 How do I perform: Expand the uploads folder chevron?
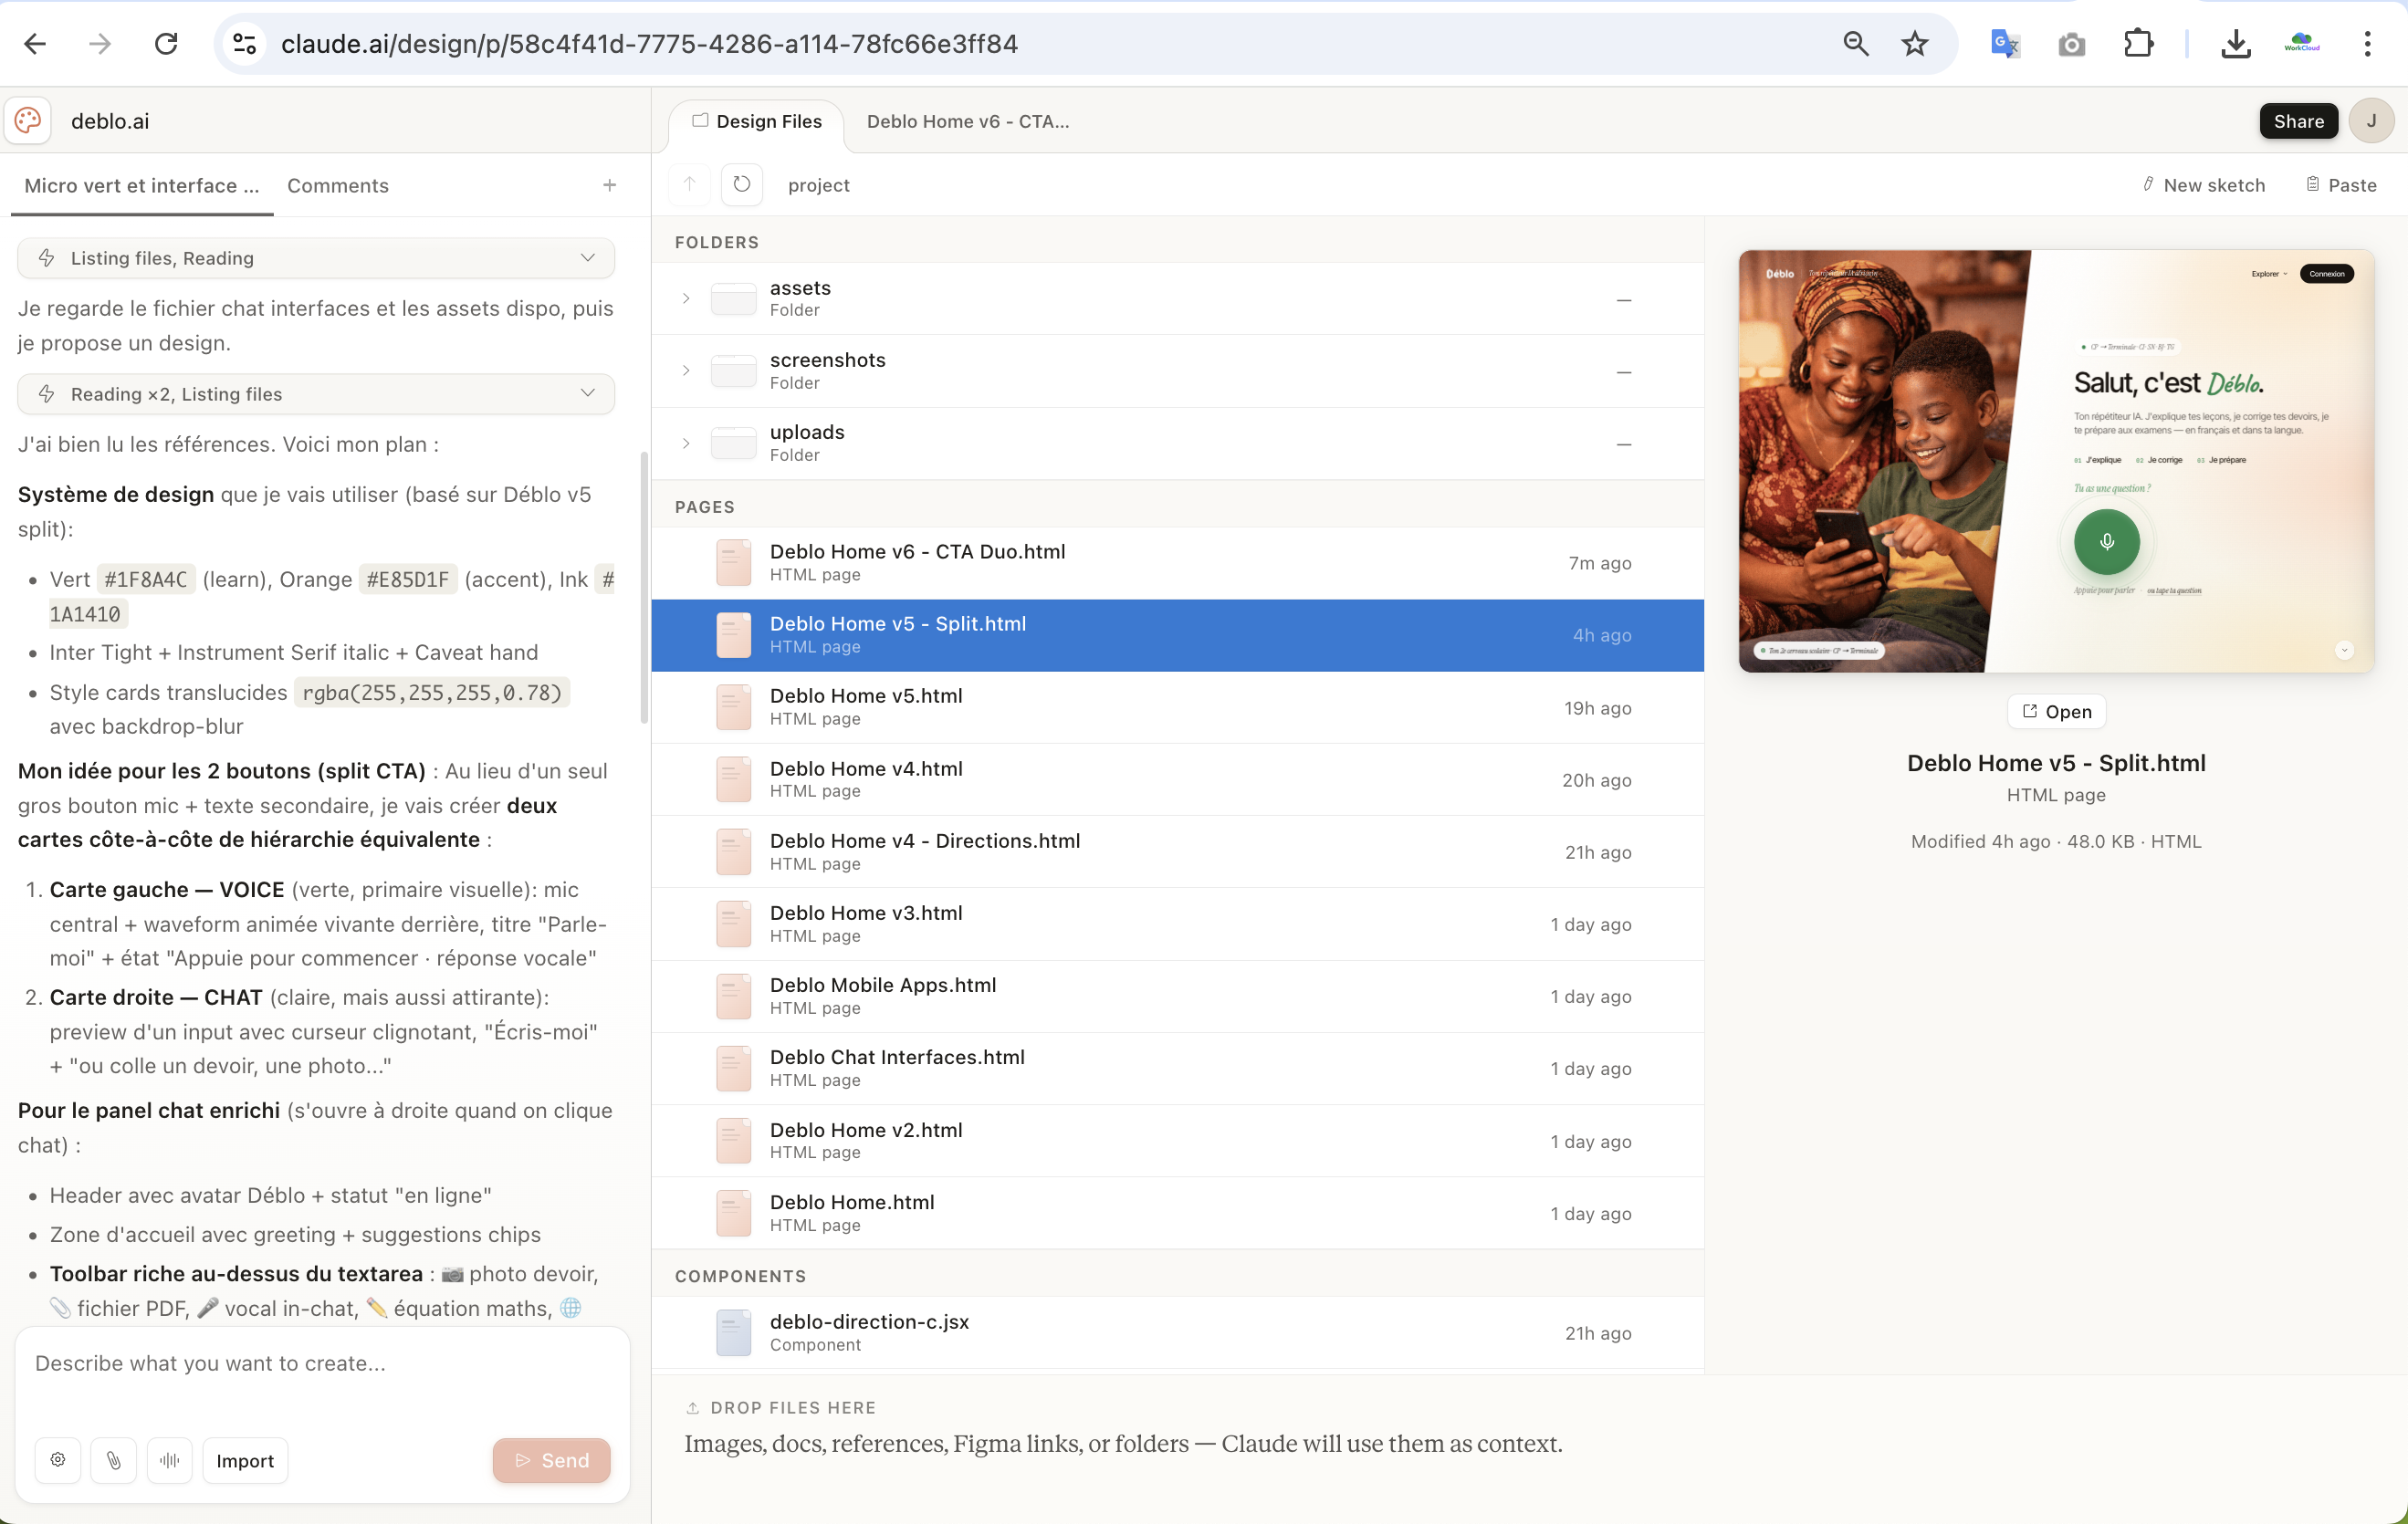686,443
